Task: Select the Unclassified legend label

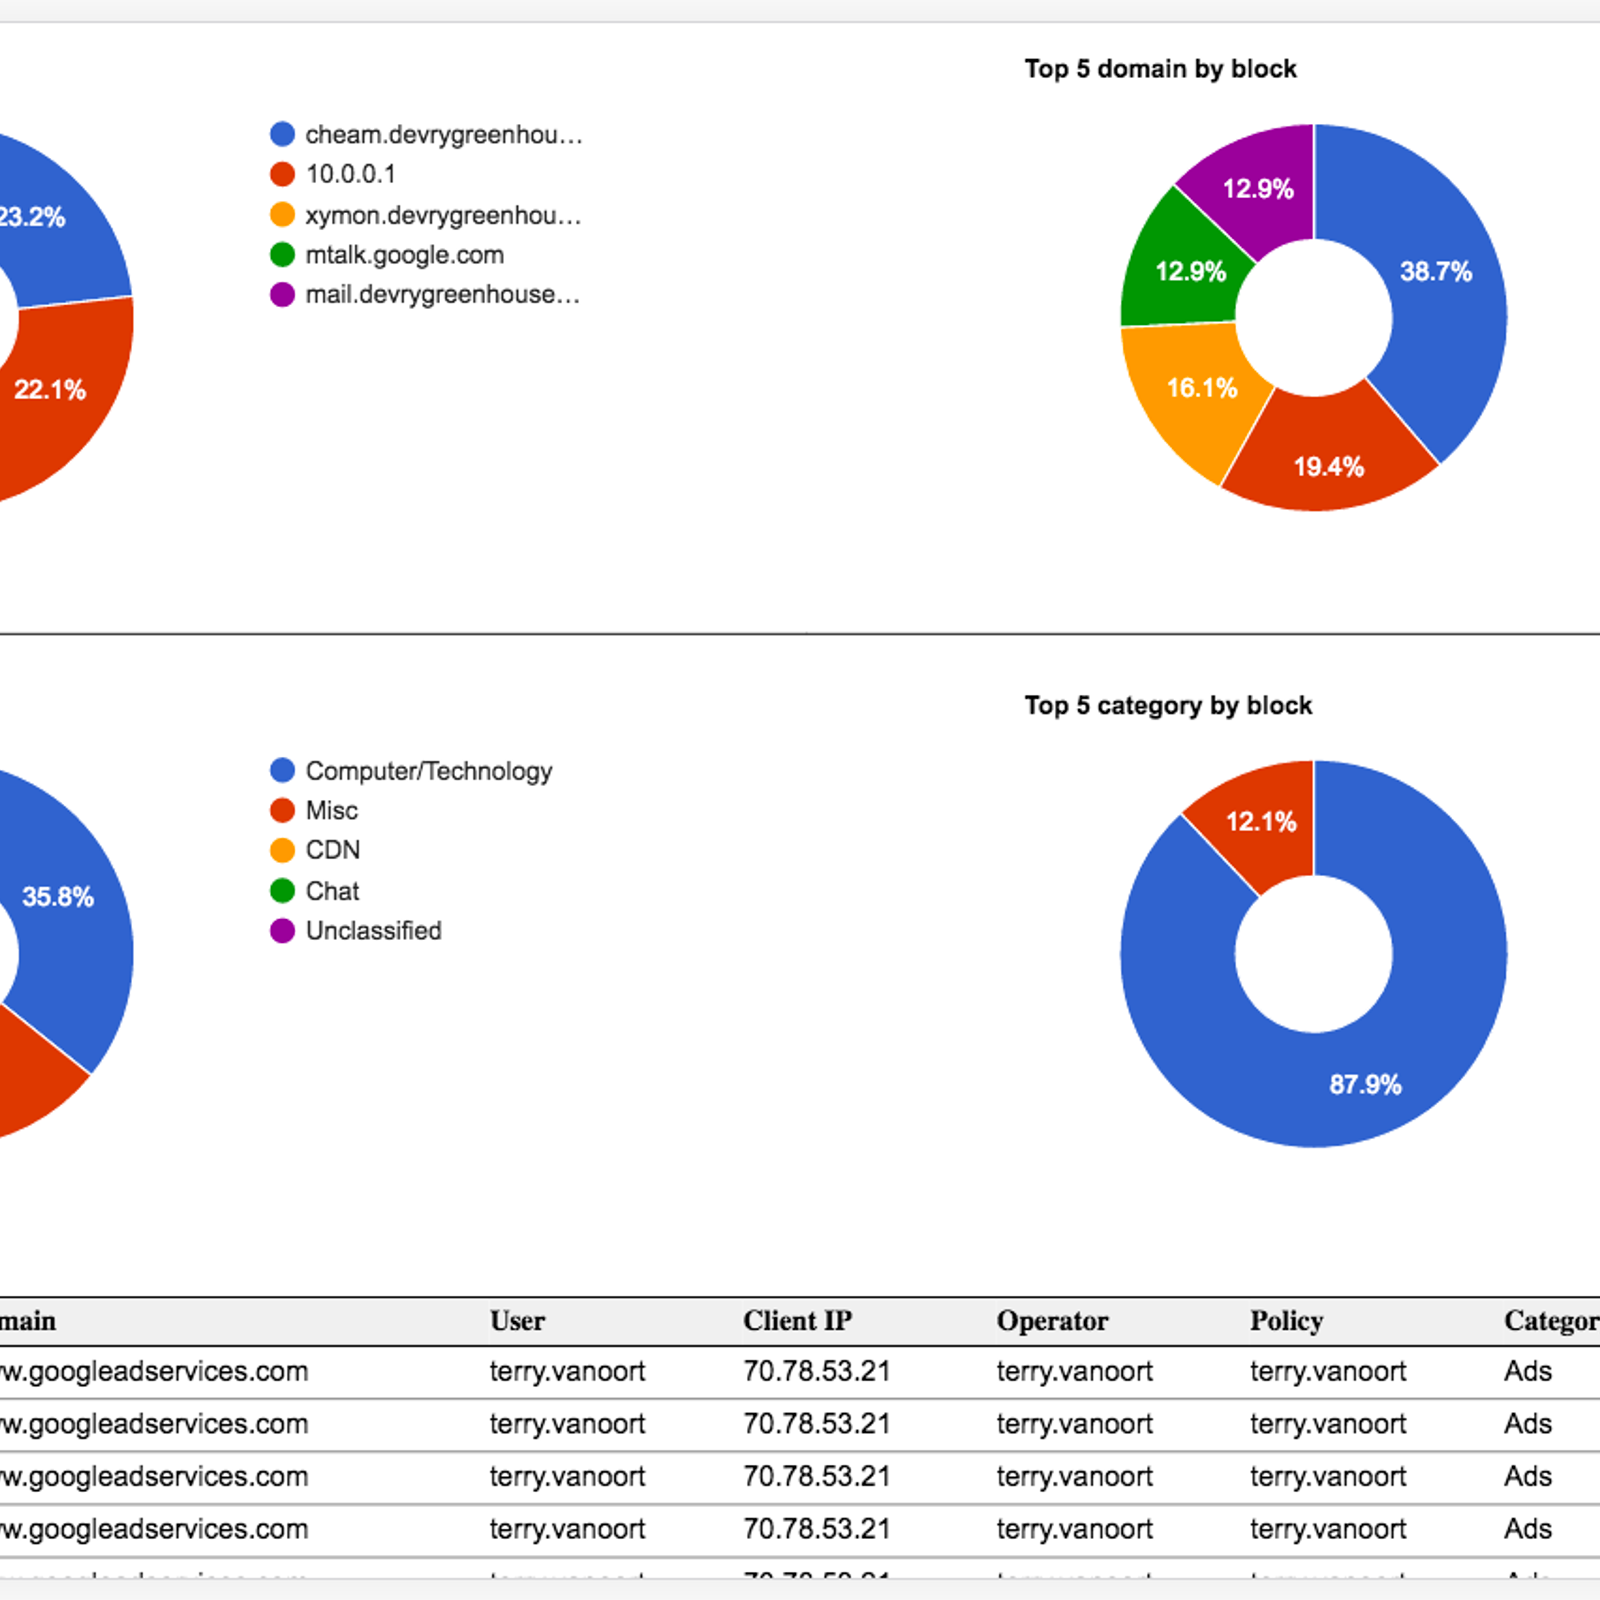Action: (373, 931)
